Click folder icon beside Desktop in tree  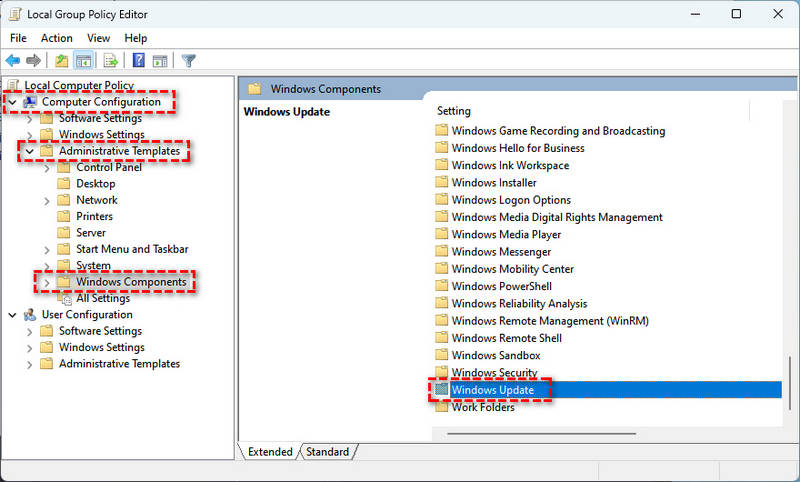[64, 184]
